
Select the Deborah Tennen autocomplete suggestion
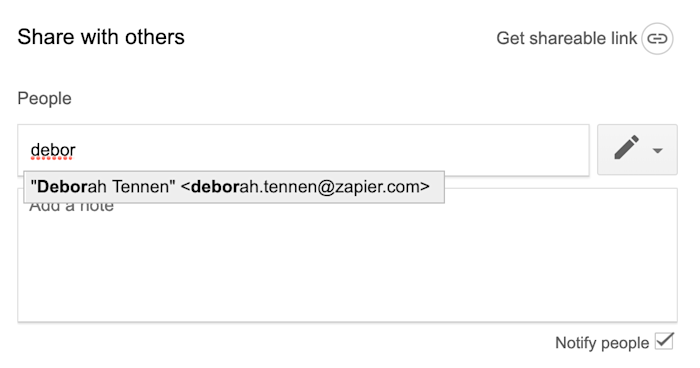(234, 187)
